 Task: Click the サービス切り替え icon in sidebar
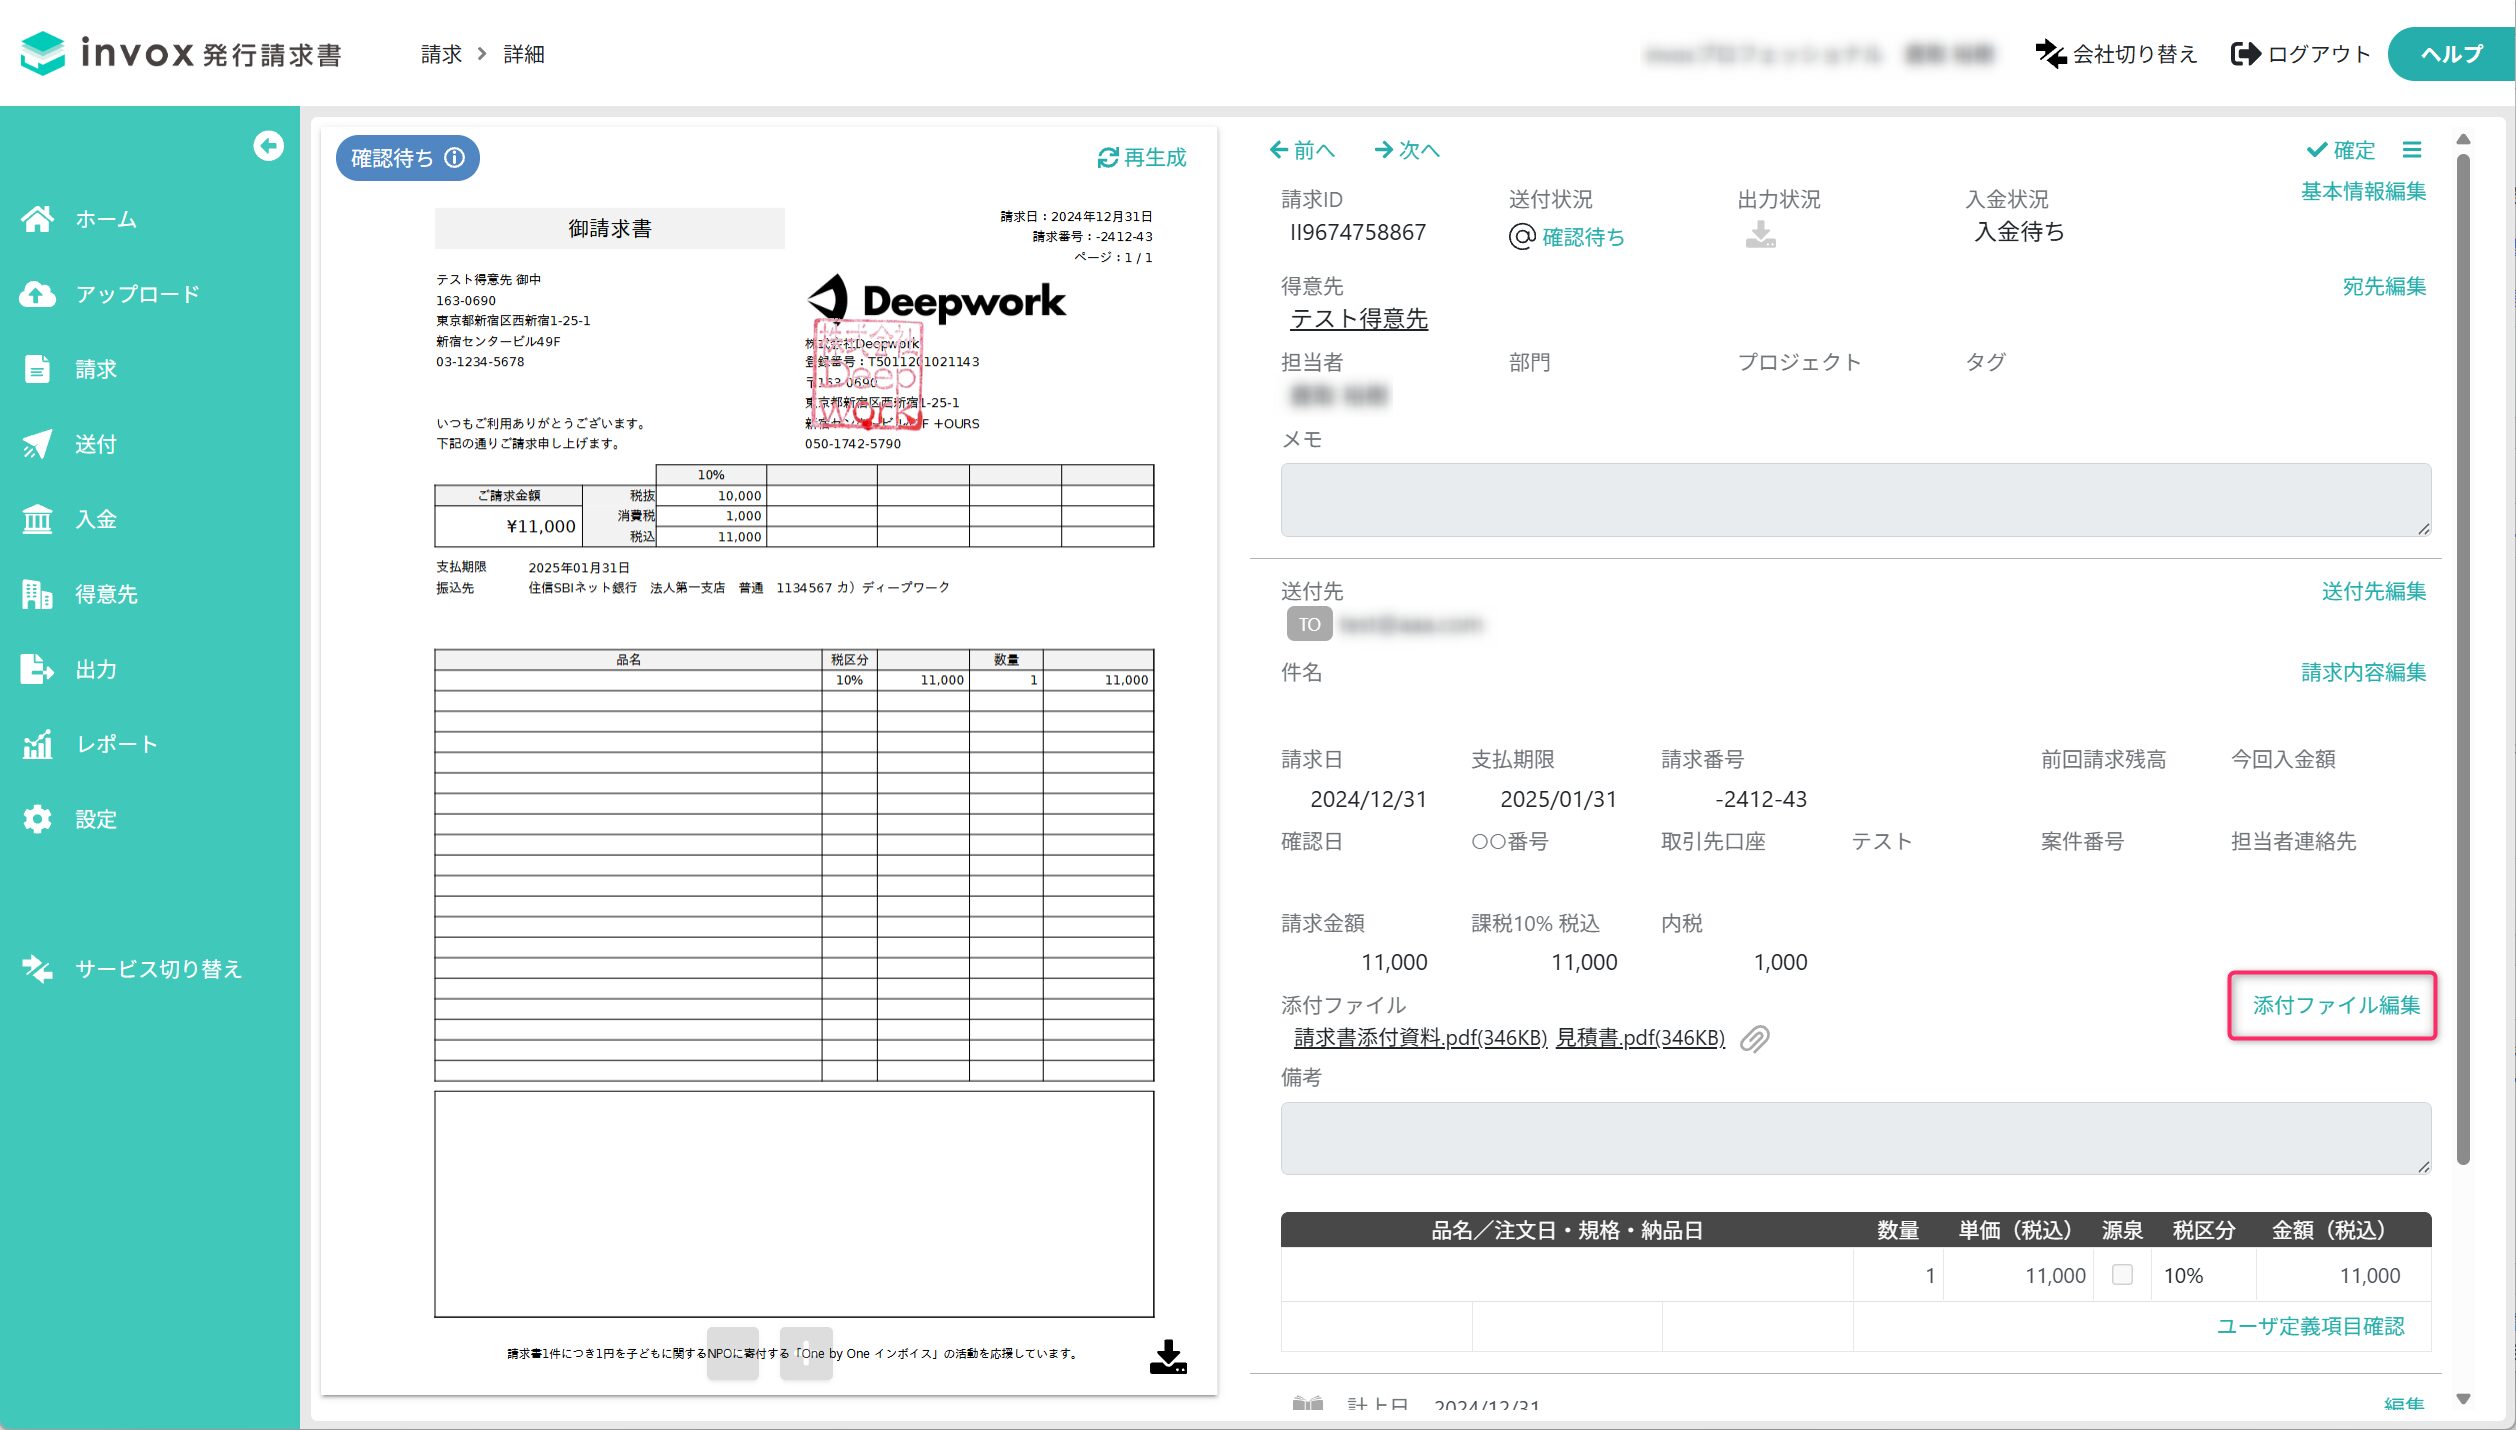[37, 969]
